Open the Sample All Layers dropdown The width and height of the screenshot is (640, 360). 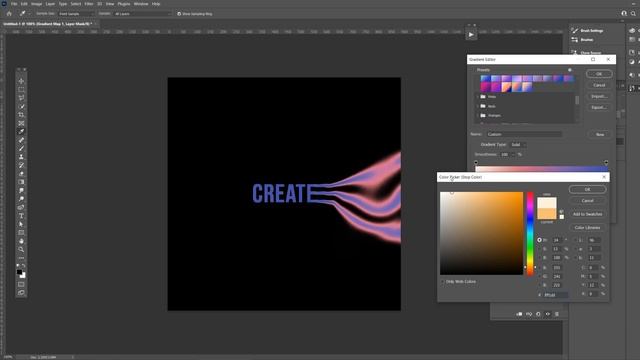(x=142, y=14)
